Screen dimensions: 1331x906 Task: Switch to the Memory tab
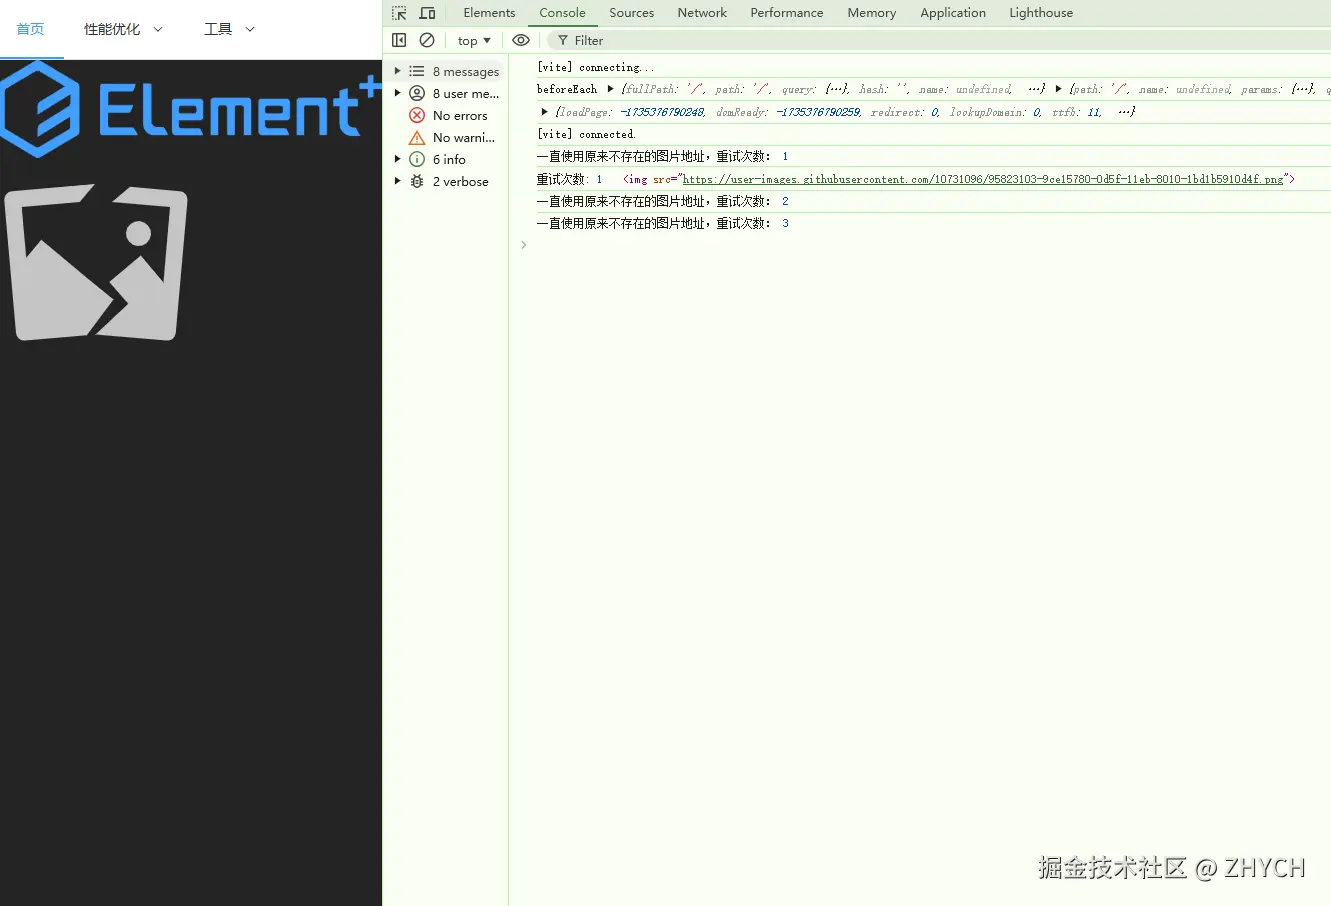click(x=871, y=13)
